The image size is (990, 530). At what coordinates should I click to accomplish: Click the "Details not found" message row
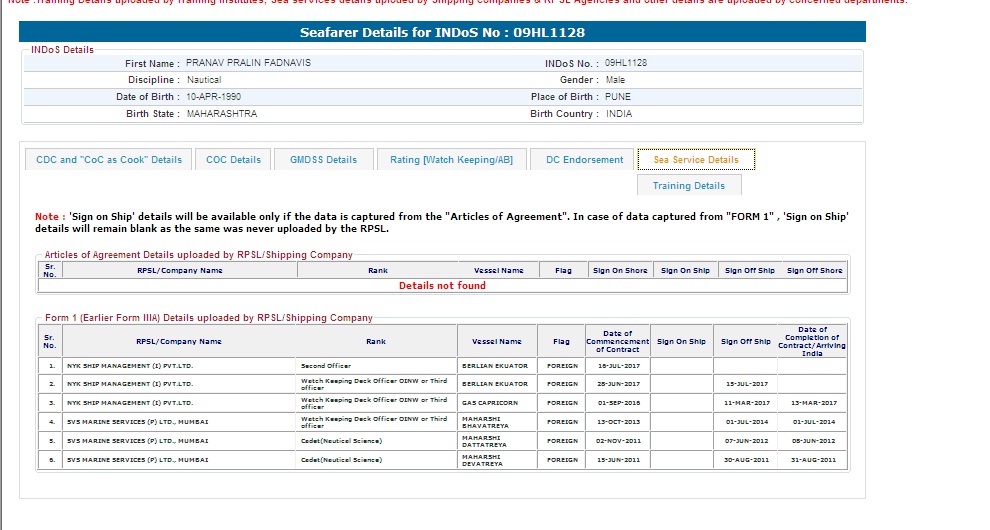(x=442, y=286)
